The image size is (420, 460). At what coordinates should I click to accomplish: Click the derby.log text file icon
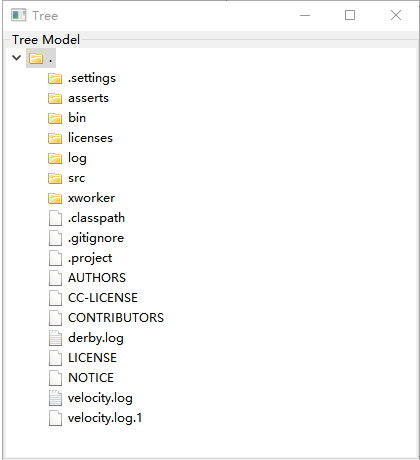(x=55, y=338)
